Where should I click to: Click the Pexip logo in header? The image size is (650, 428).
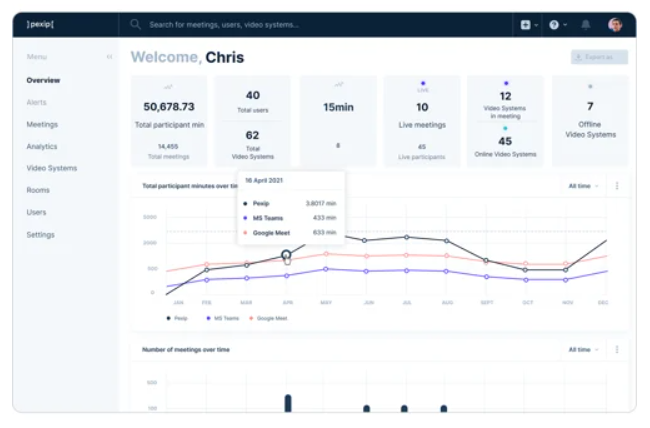pos(43,24)
